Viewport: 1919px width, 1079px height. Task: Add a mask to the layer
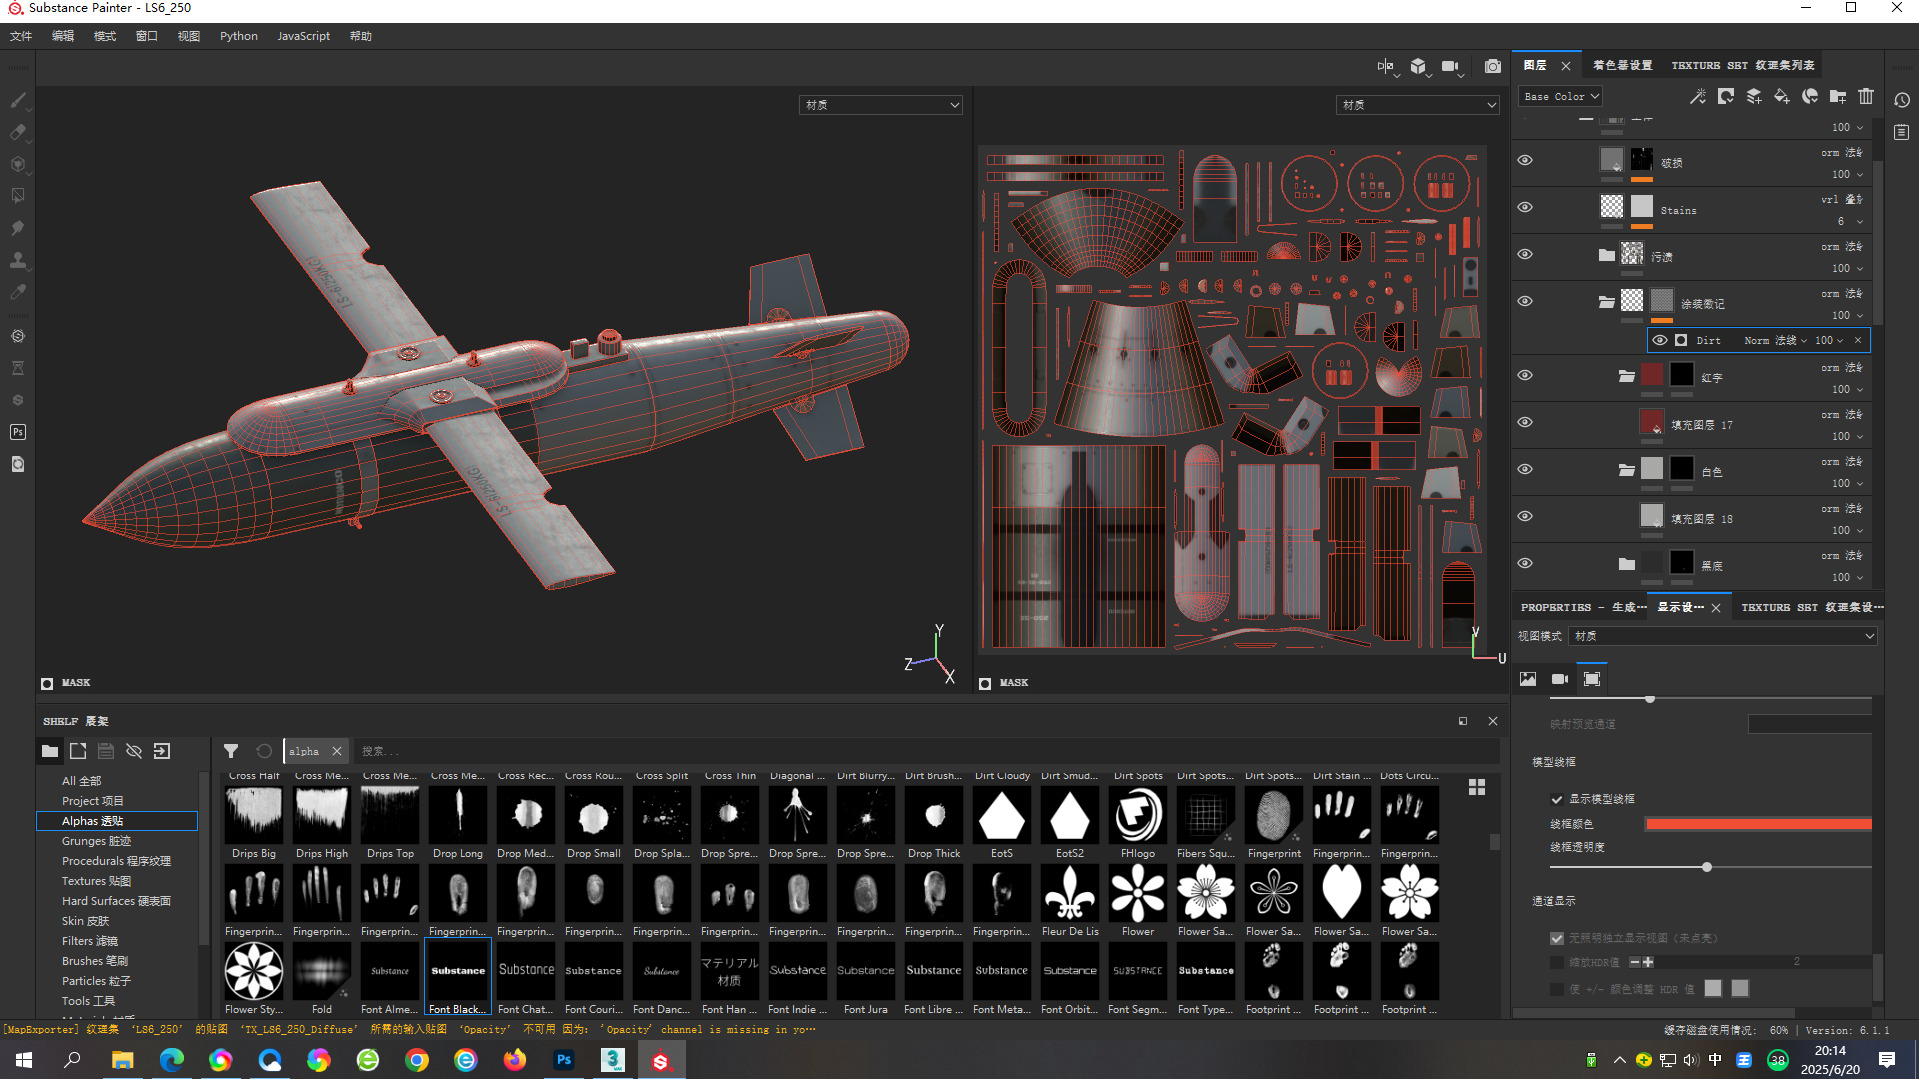[1726, 96]
